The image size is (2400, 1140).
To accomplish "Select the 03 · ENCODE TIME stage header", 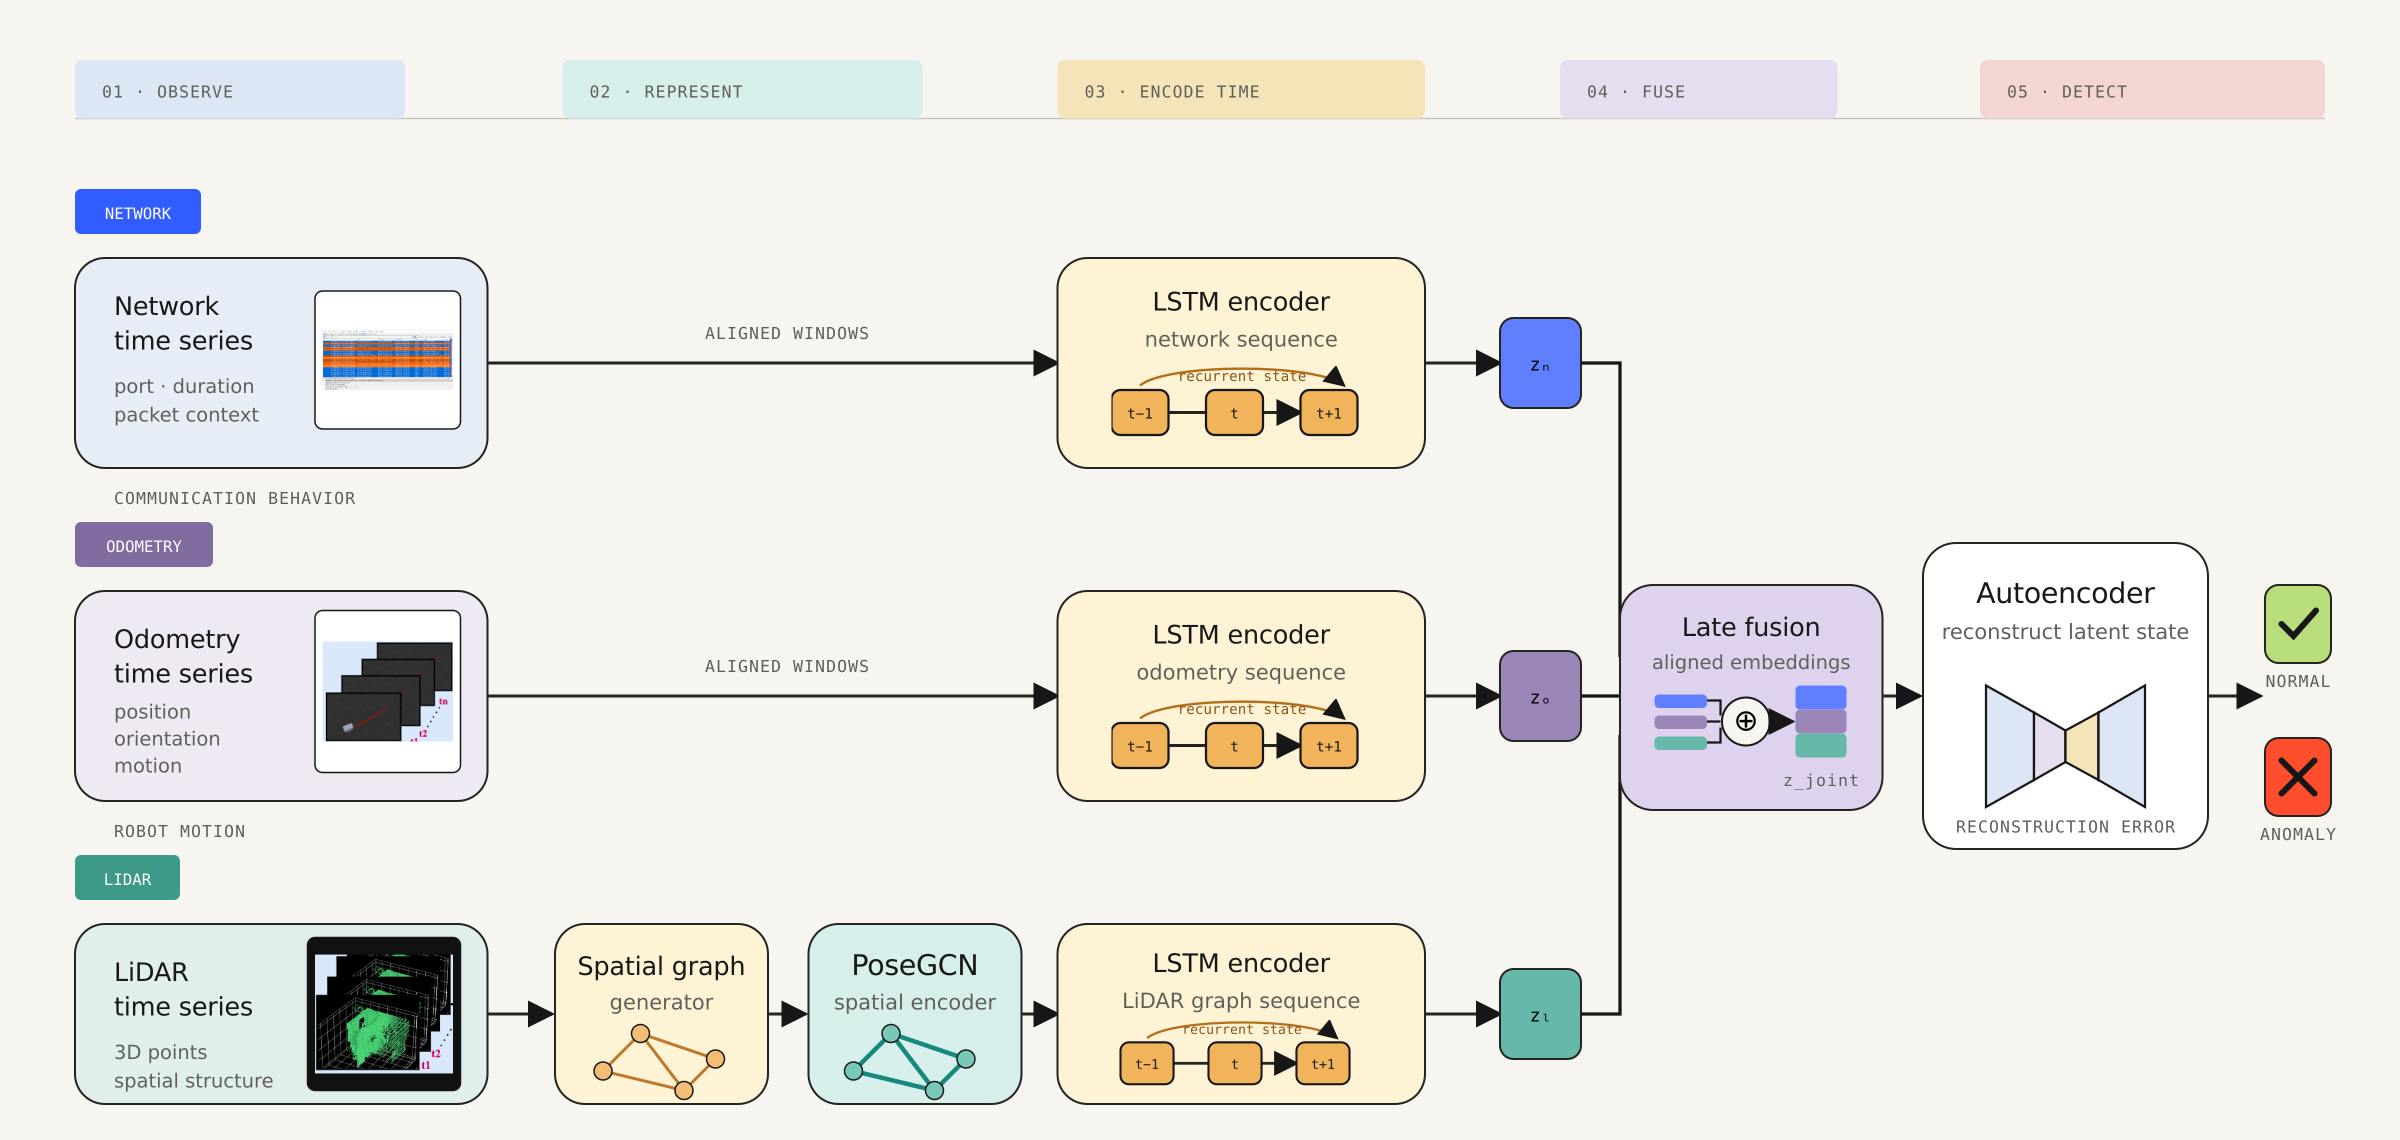I will pos(1241,90).
